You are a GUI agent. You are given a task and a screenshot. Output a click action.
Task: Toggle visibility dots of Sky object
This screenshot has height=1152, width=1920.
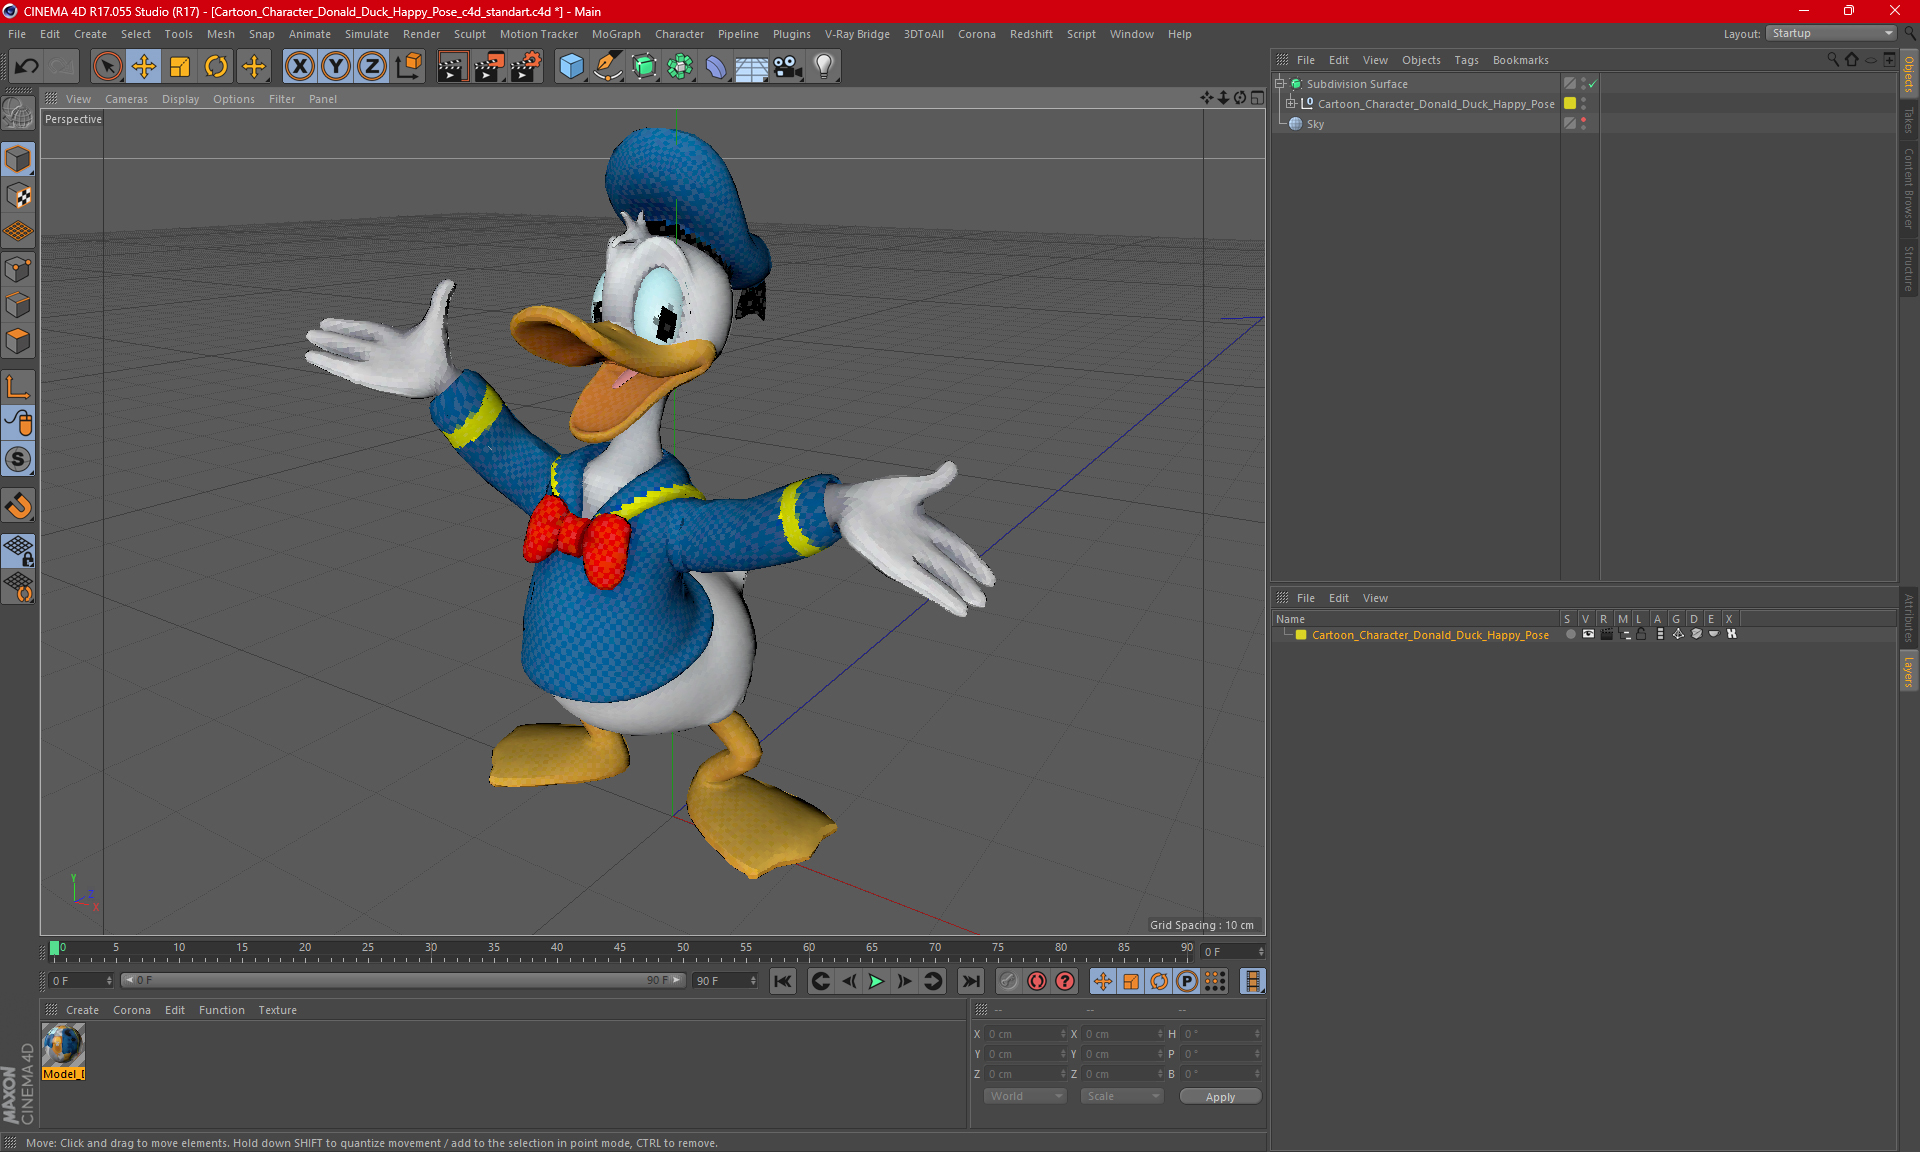click(1583, 123)
